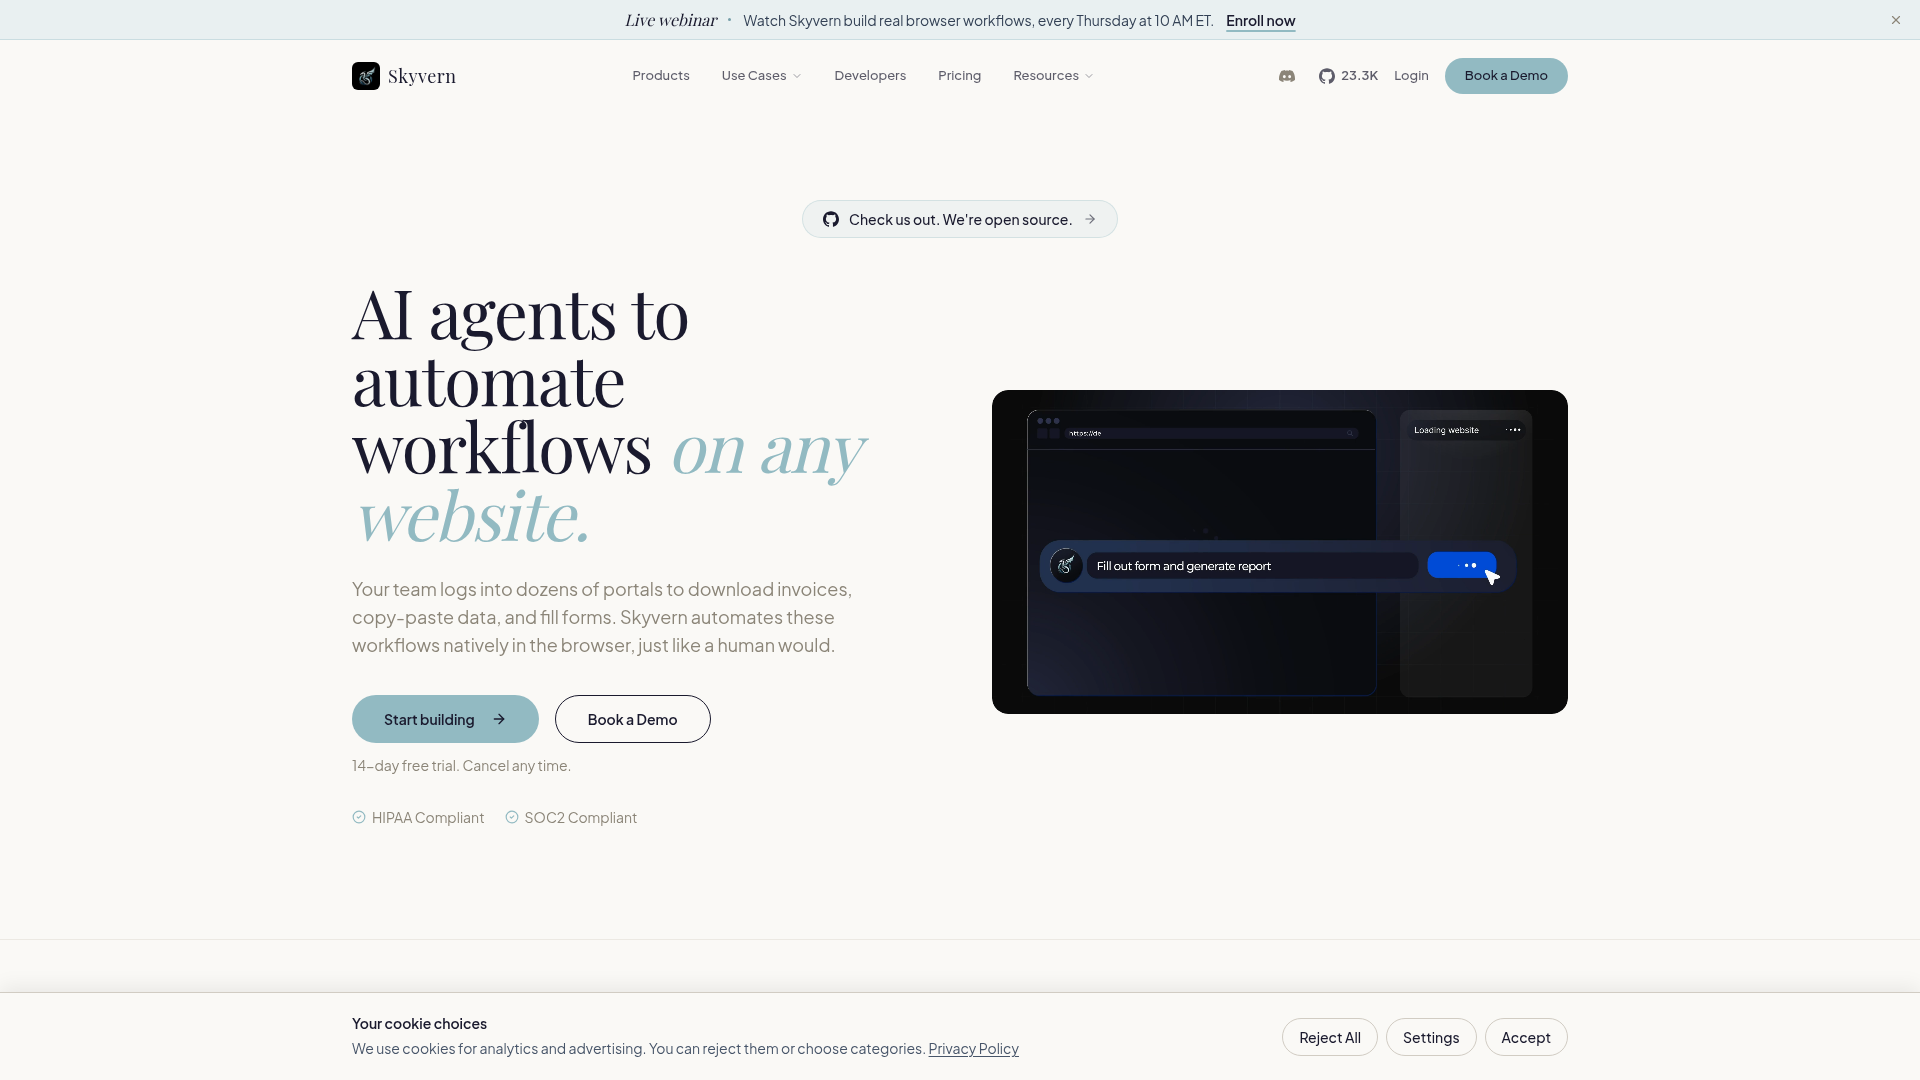Screen dimensions: 1920x1080
Task: Click the arrow in open source pill
Action: pos(1090,219)
